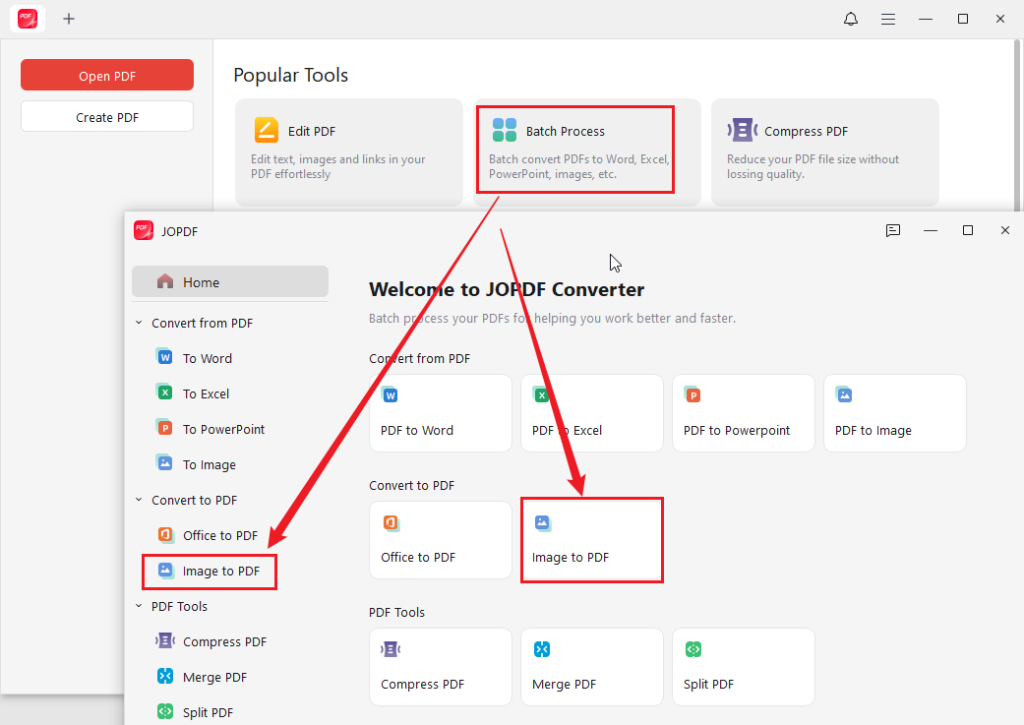Click the PowerPoint icon beside To PowerPoint
Screen dimensions: 1024x725
[x=165, y=428]
